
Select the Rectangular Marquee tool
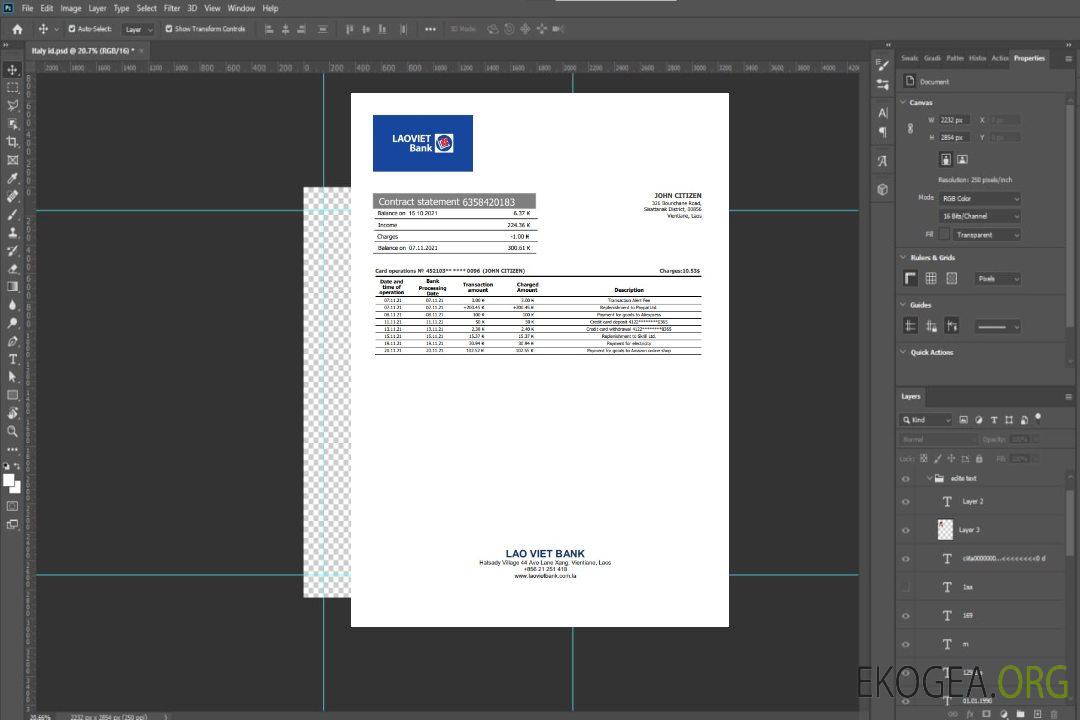click(13, 88)
